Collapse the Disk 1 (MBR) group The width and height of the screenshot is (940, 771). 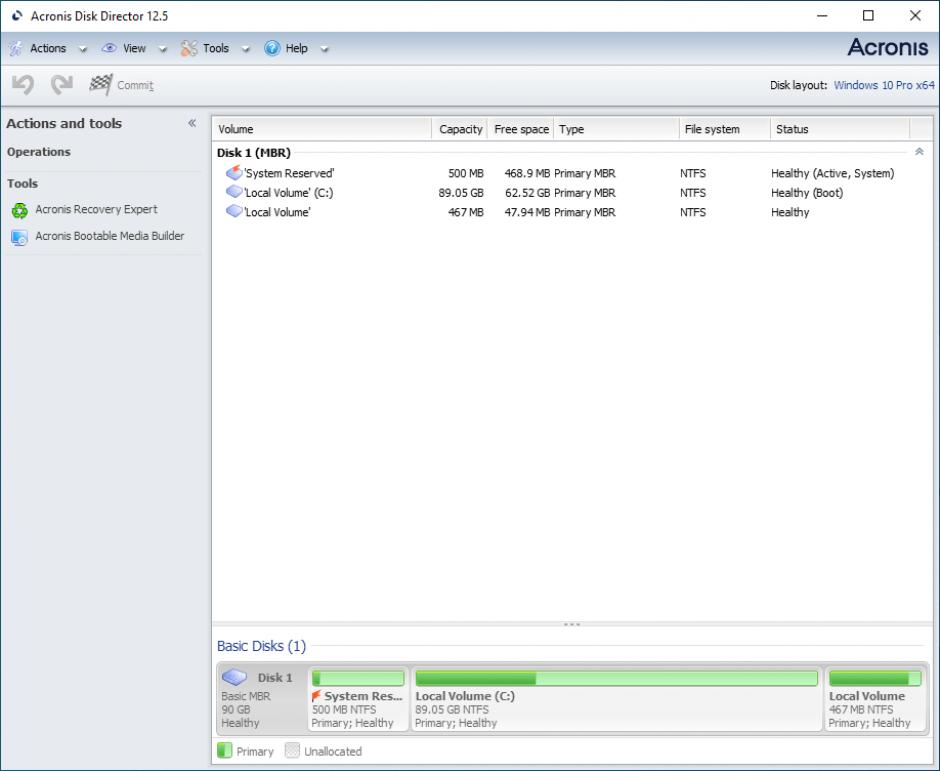[919, 152]
